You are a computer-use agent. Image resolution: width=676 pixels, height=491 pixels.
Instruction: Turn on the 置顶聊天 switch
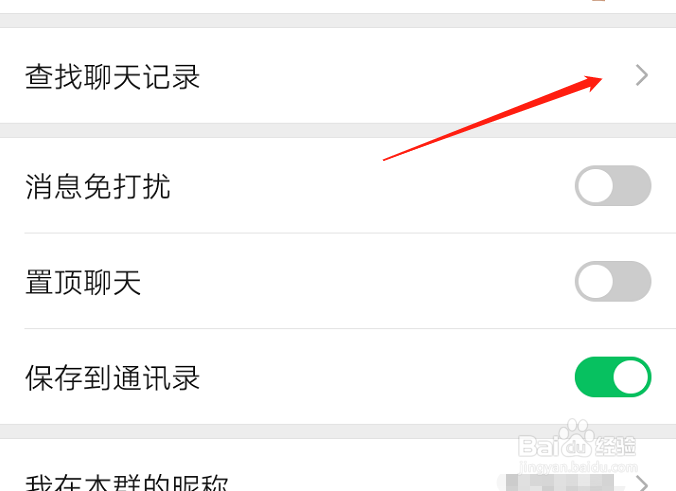(x=613, y=281)
